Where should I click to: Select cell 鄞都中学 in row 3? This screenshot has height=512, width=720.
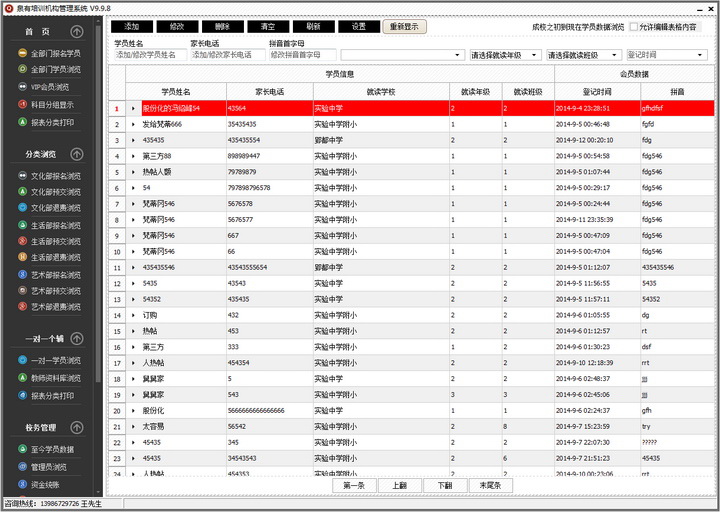381,140
